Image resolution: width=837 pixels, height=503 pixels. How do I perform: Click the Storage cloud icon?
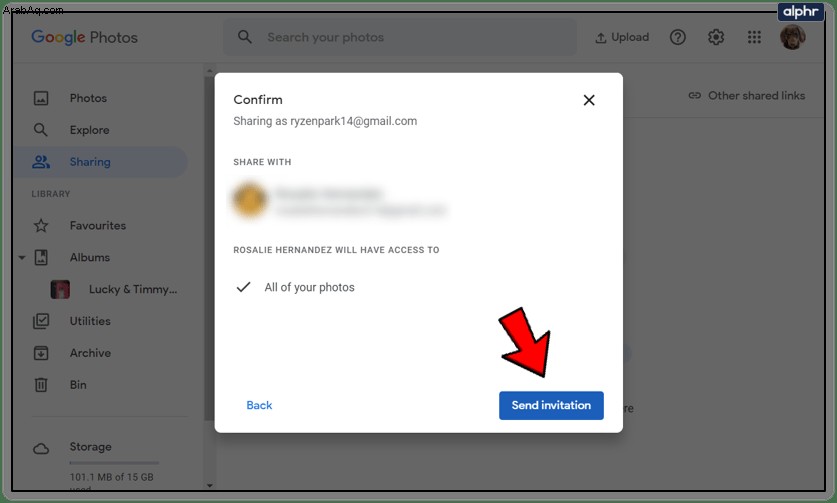pos(41,449)
